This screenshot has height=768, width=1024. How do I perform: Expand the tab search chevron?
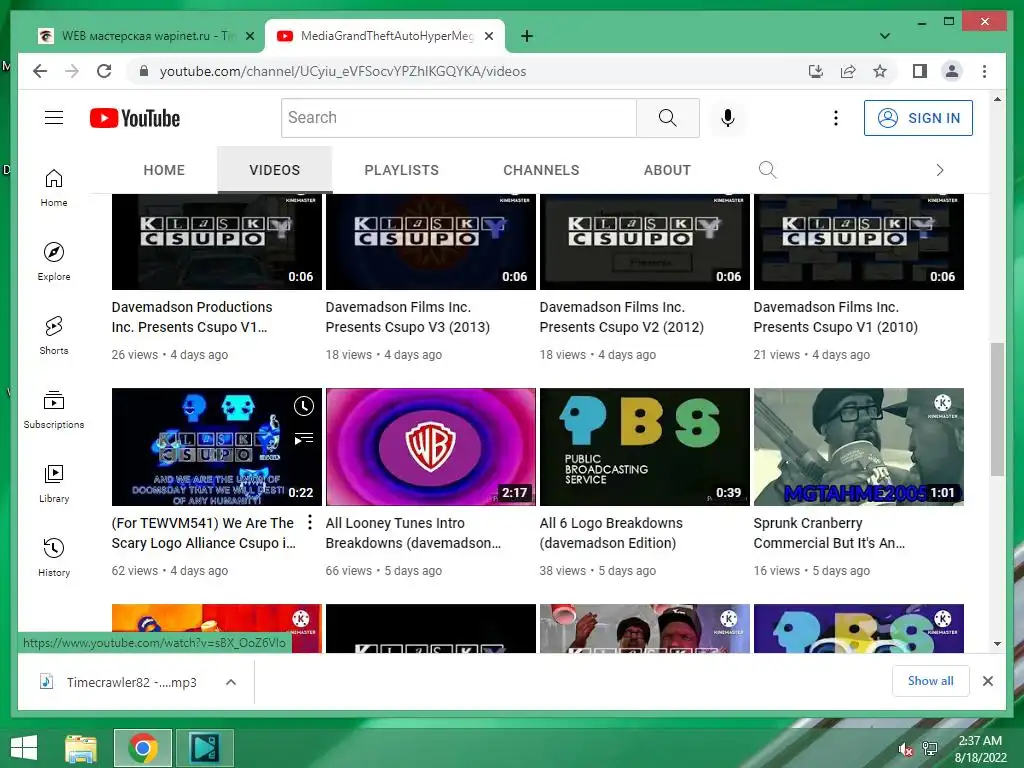[x=885, y=36]
